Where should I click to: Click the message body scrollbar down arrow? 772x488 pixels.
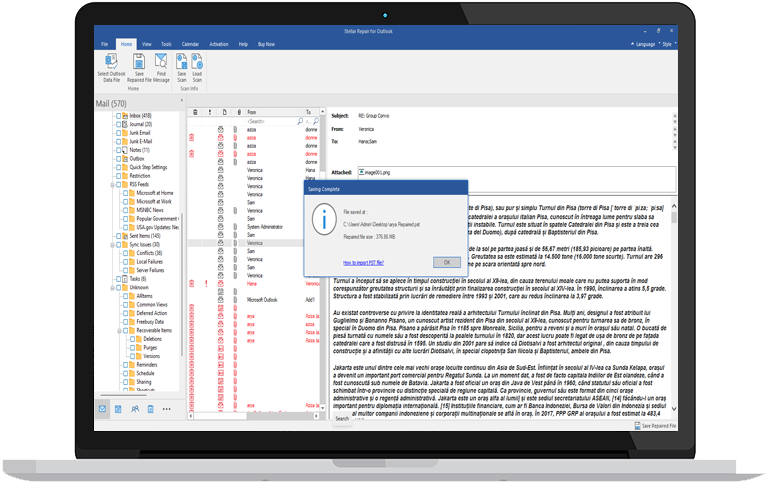point(674,409)
